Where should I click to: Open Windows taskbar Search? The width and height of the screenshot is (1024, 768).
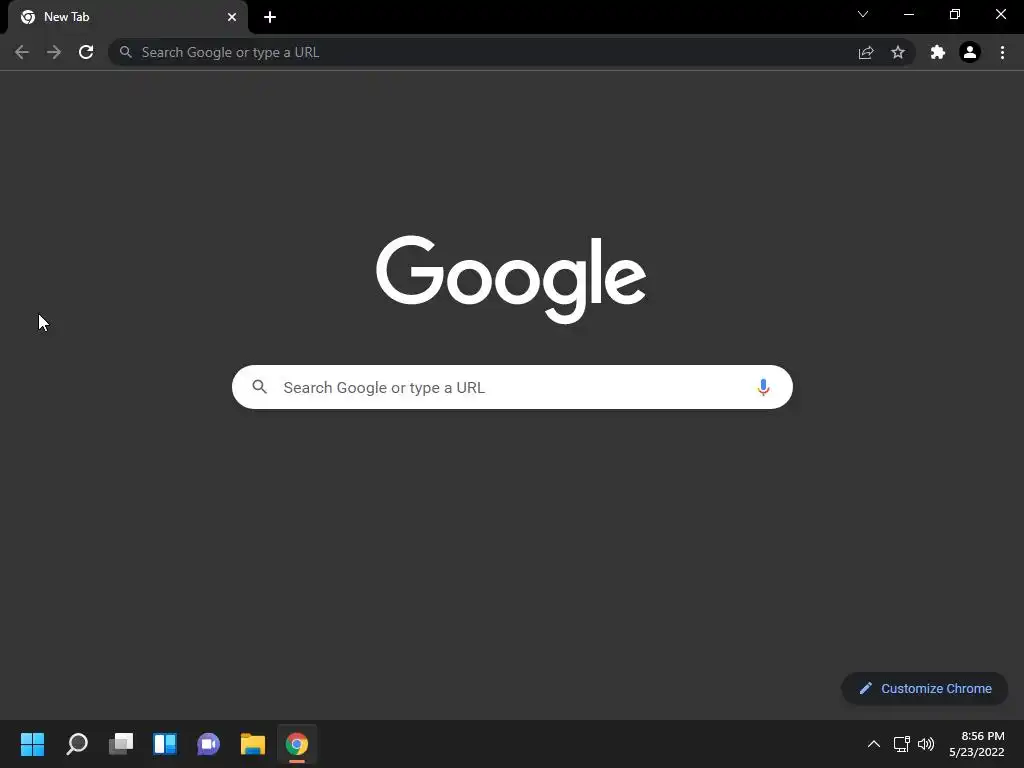(x=77, y=744)
